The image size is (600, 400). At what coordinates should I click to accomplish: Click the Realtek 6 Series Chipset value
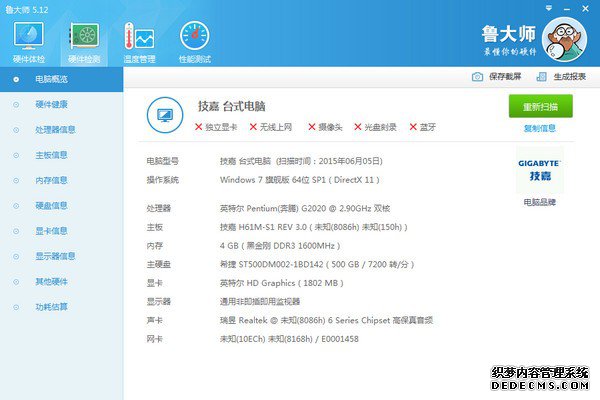coord(326,320)
